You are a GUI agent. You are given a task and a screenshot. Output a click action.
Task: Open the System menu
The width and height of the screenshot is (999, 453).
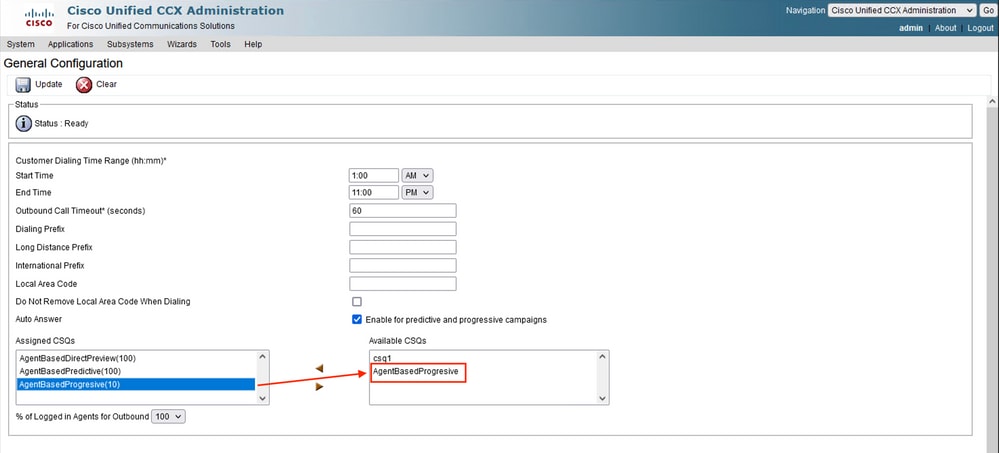click(x=20, y=45)
